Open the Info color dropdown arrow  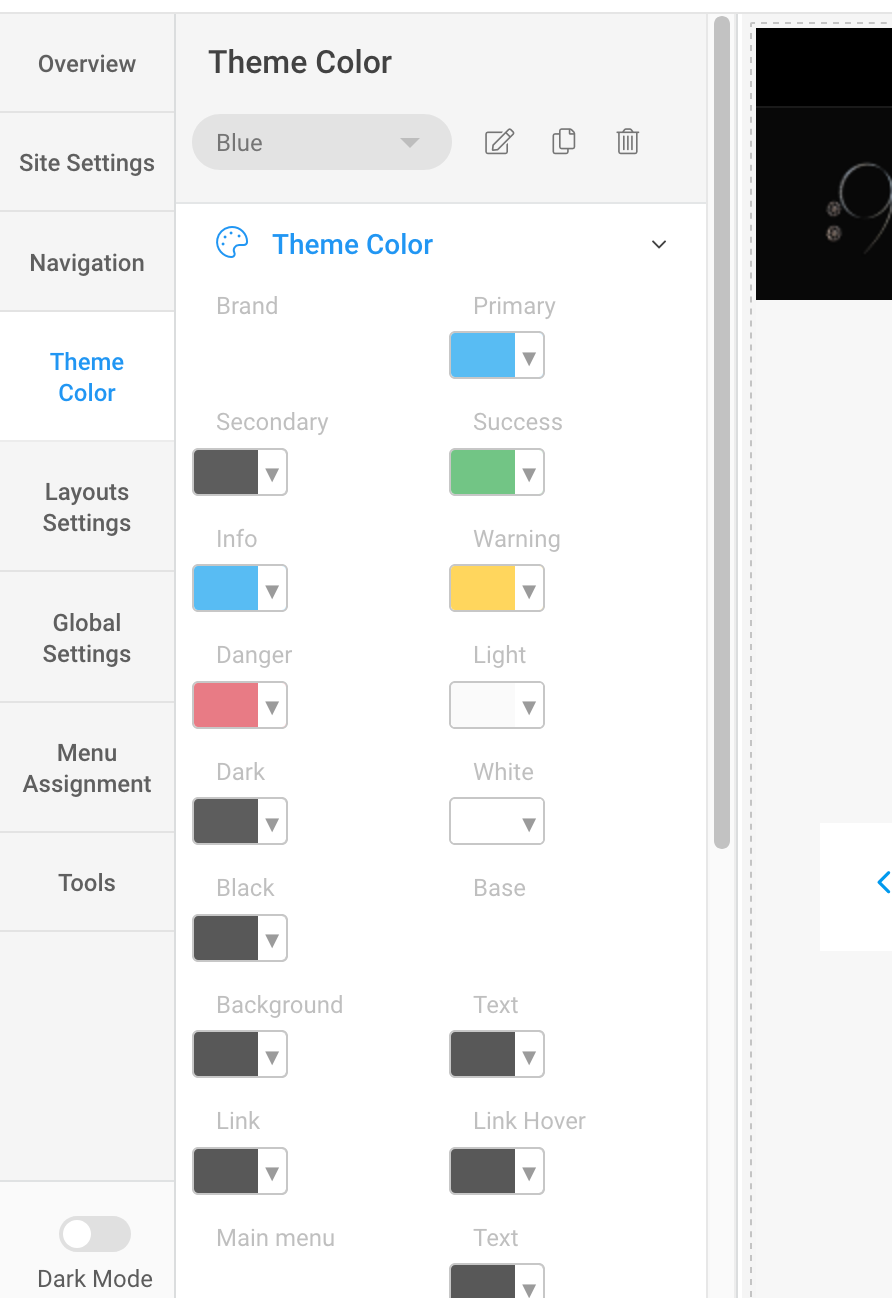[x=272, y=589]
